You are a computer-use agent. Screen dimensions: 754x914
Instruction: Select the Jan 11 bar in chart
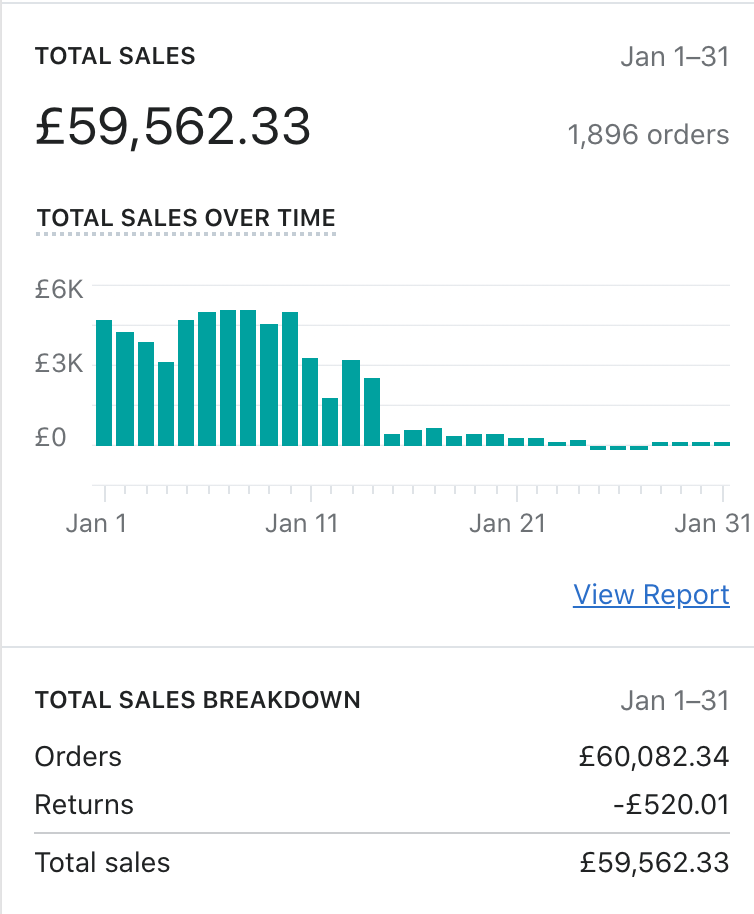(310, 401)
